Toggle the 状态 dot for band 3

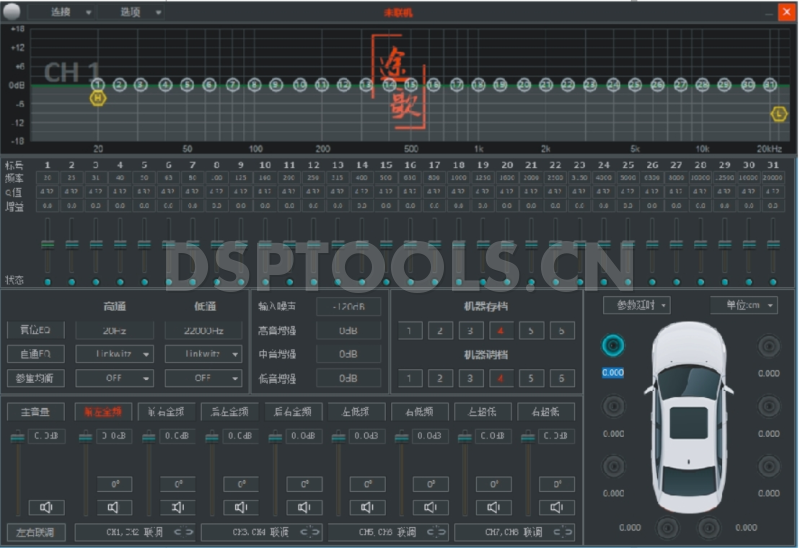[96, 282]
